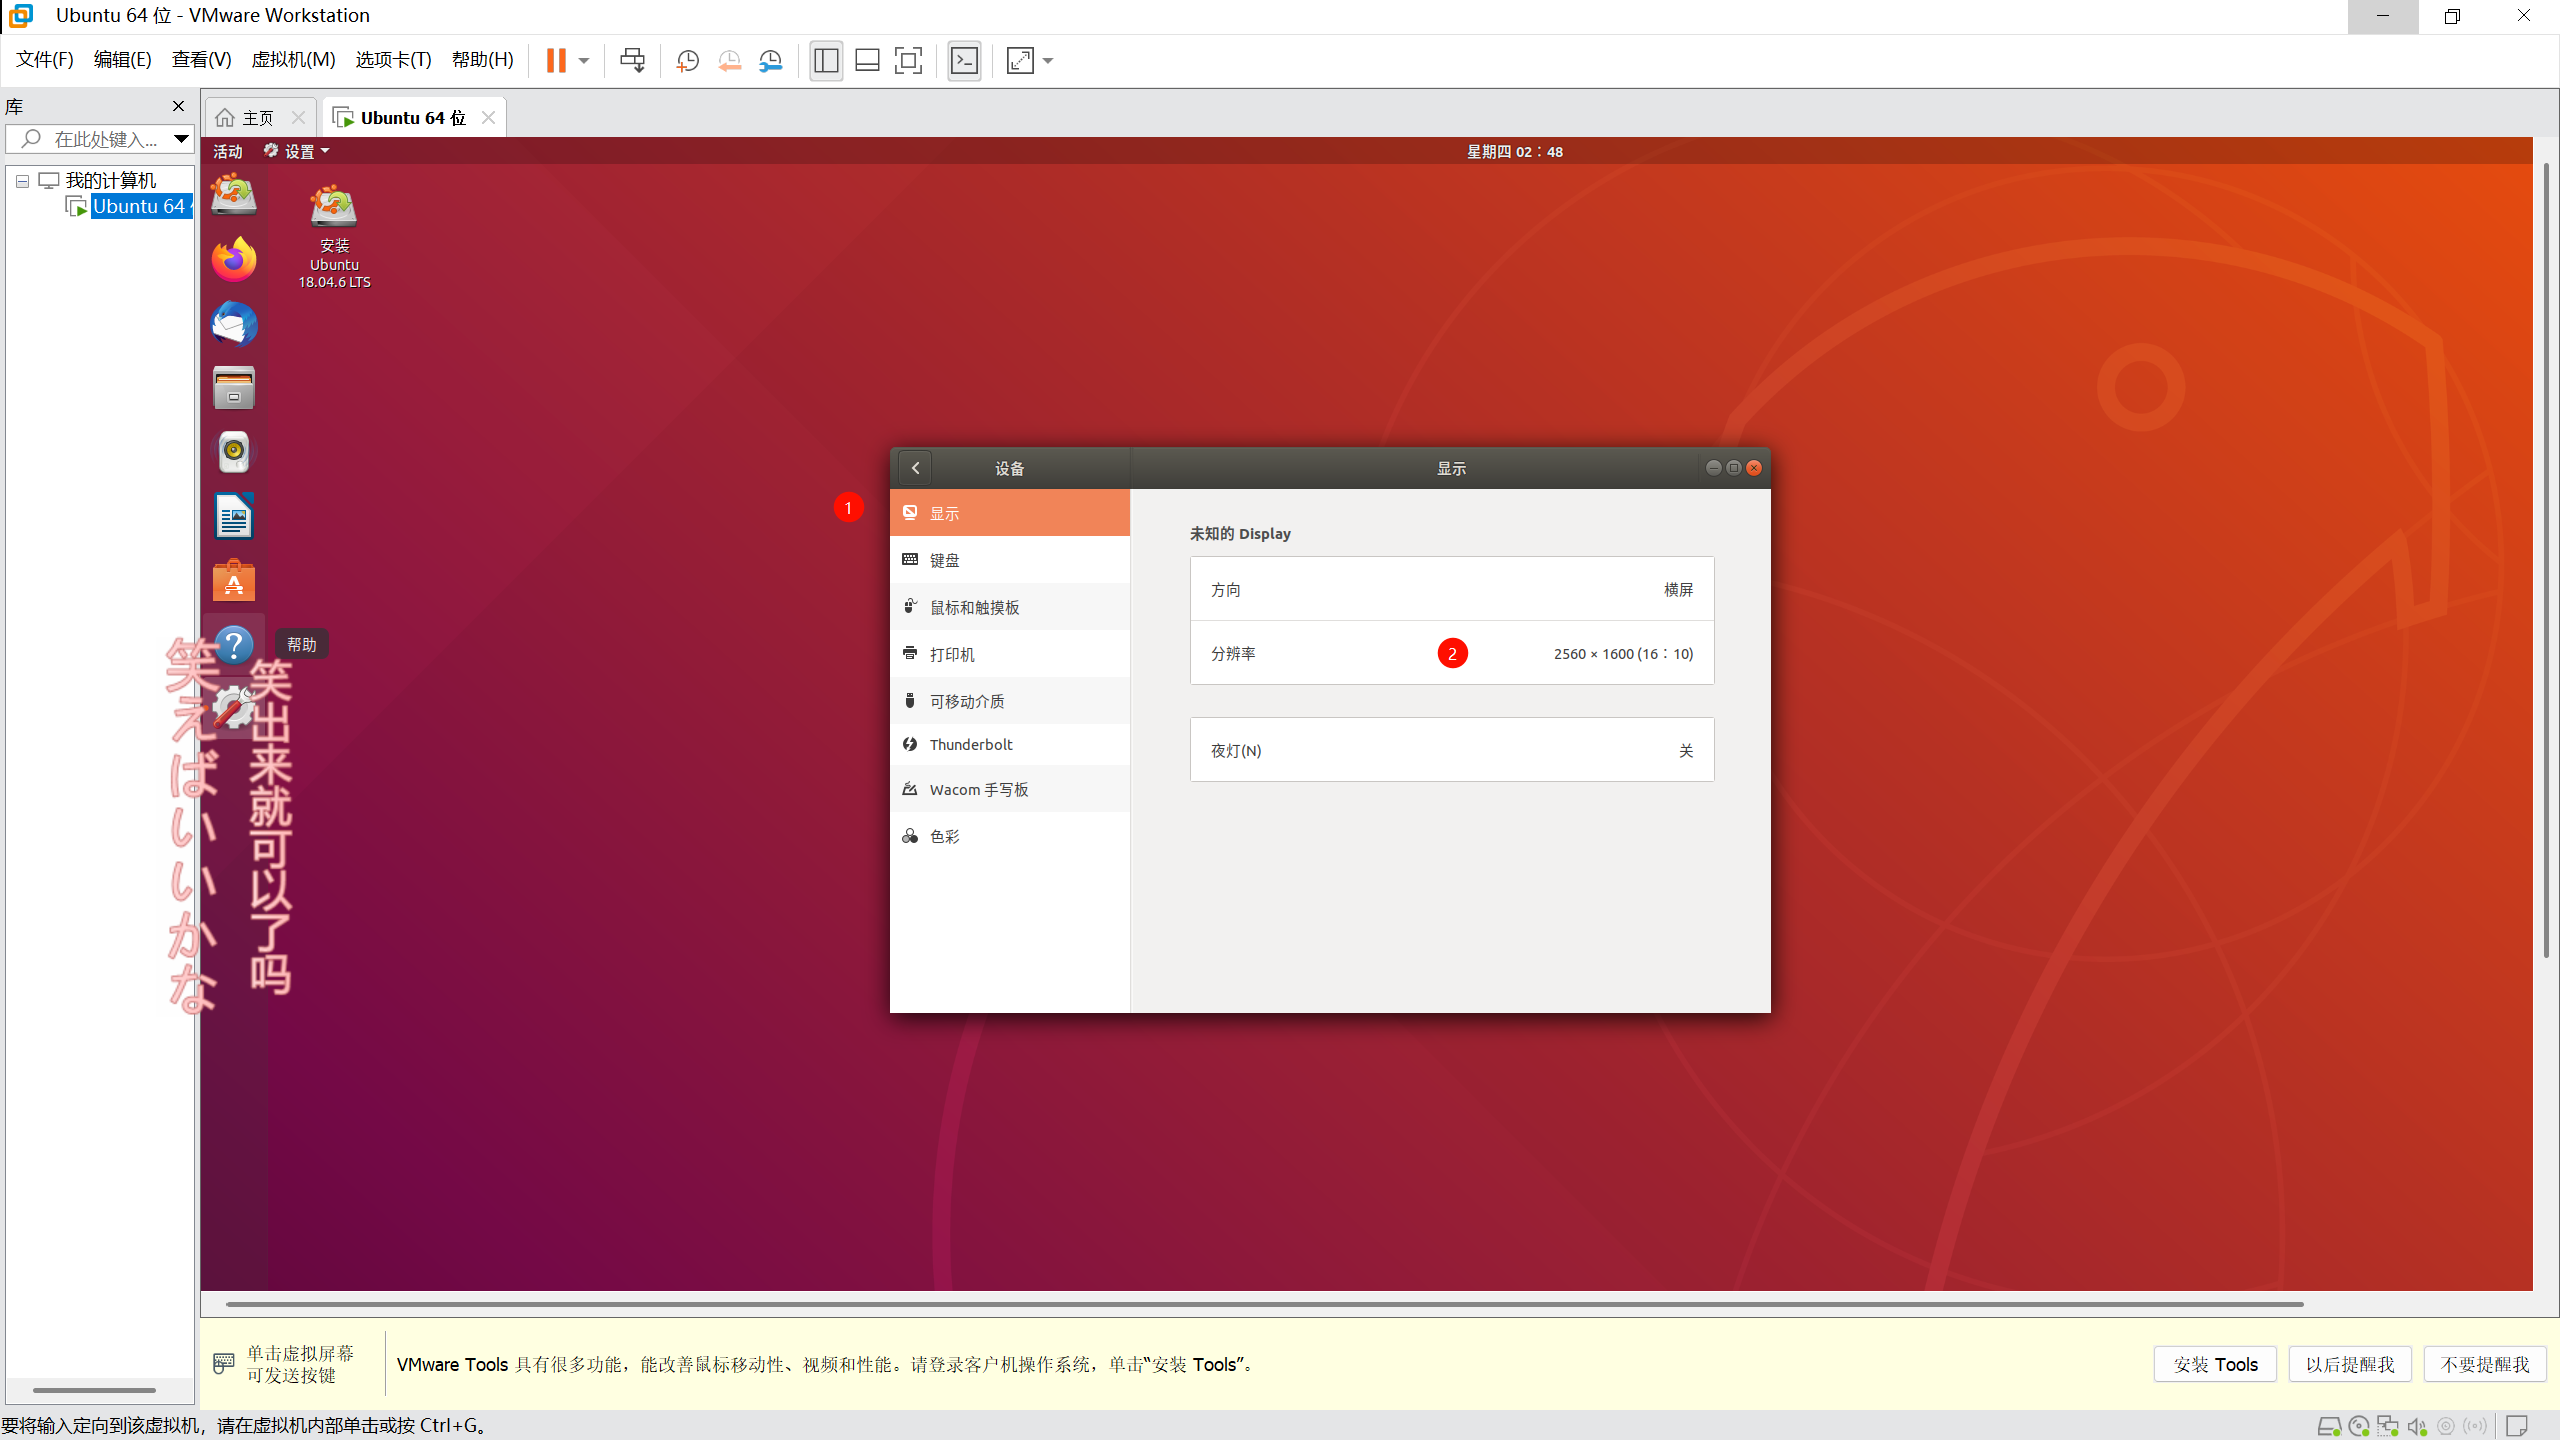Toggle the library sidebar view button
The height and width of the screenshot is (1440, 2560).
coord(826,61)
